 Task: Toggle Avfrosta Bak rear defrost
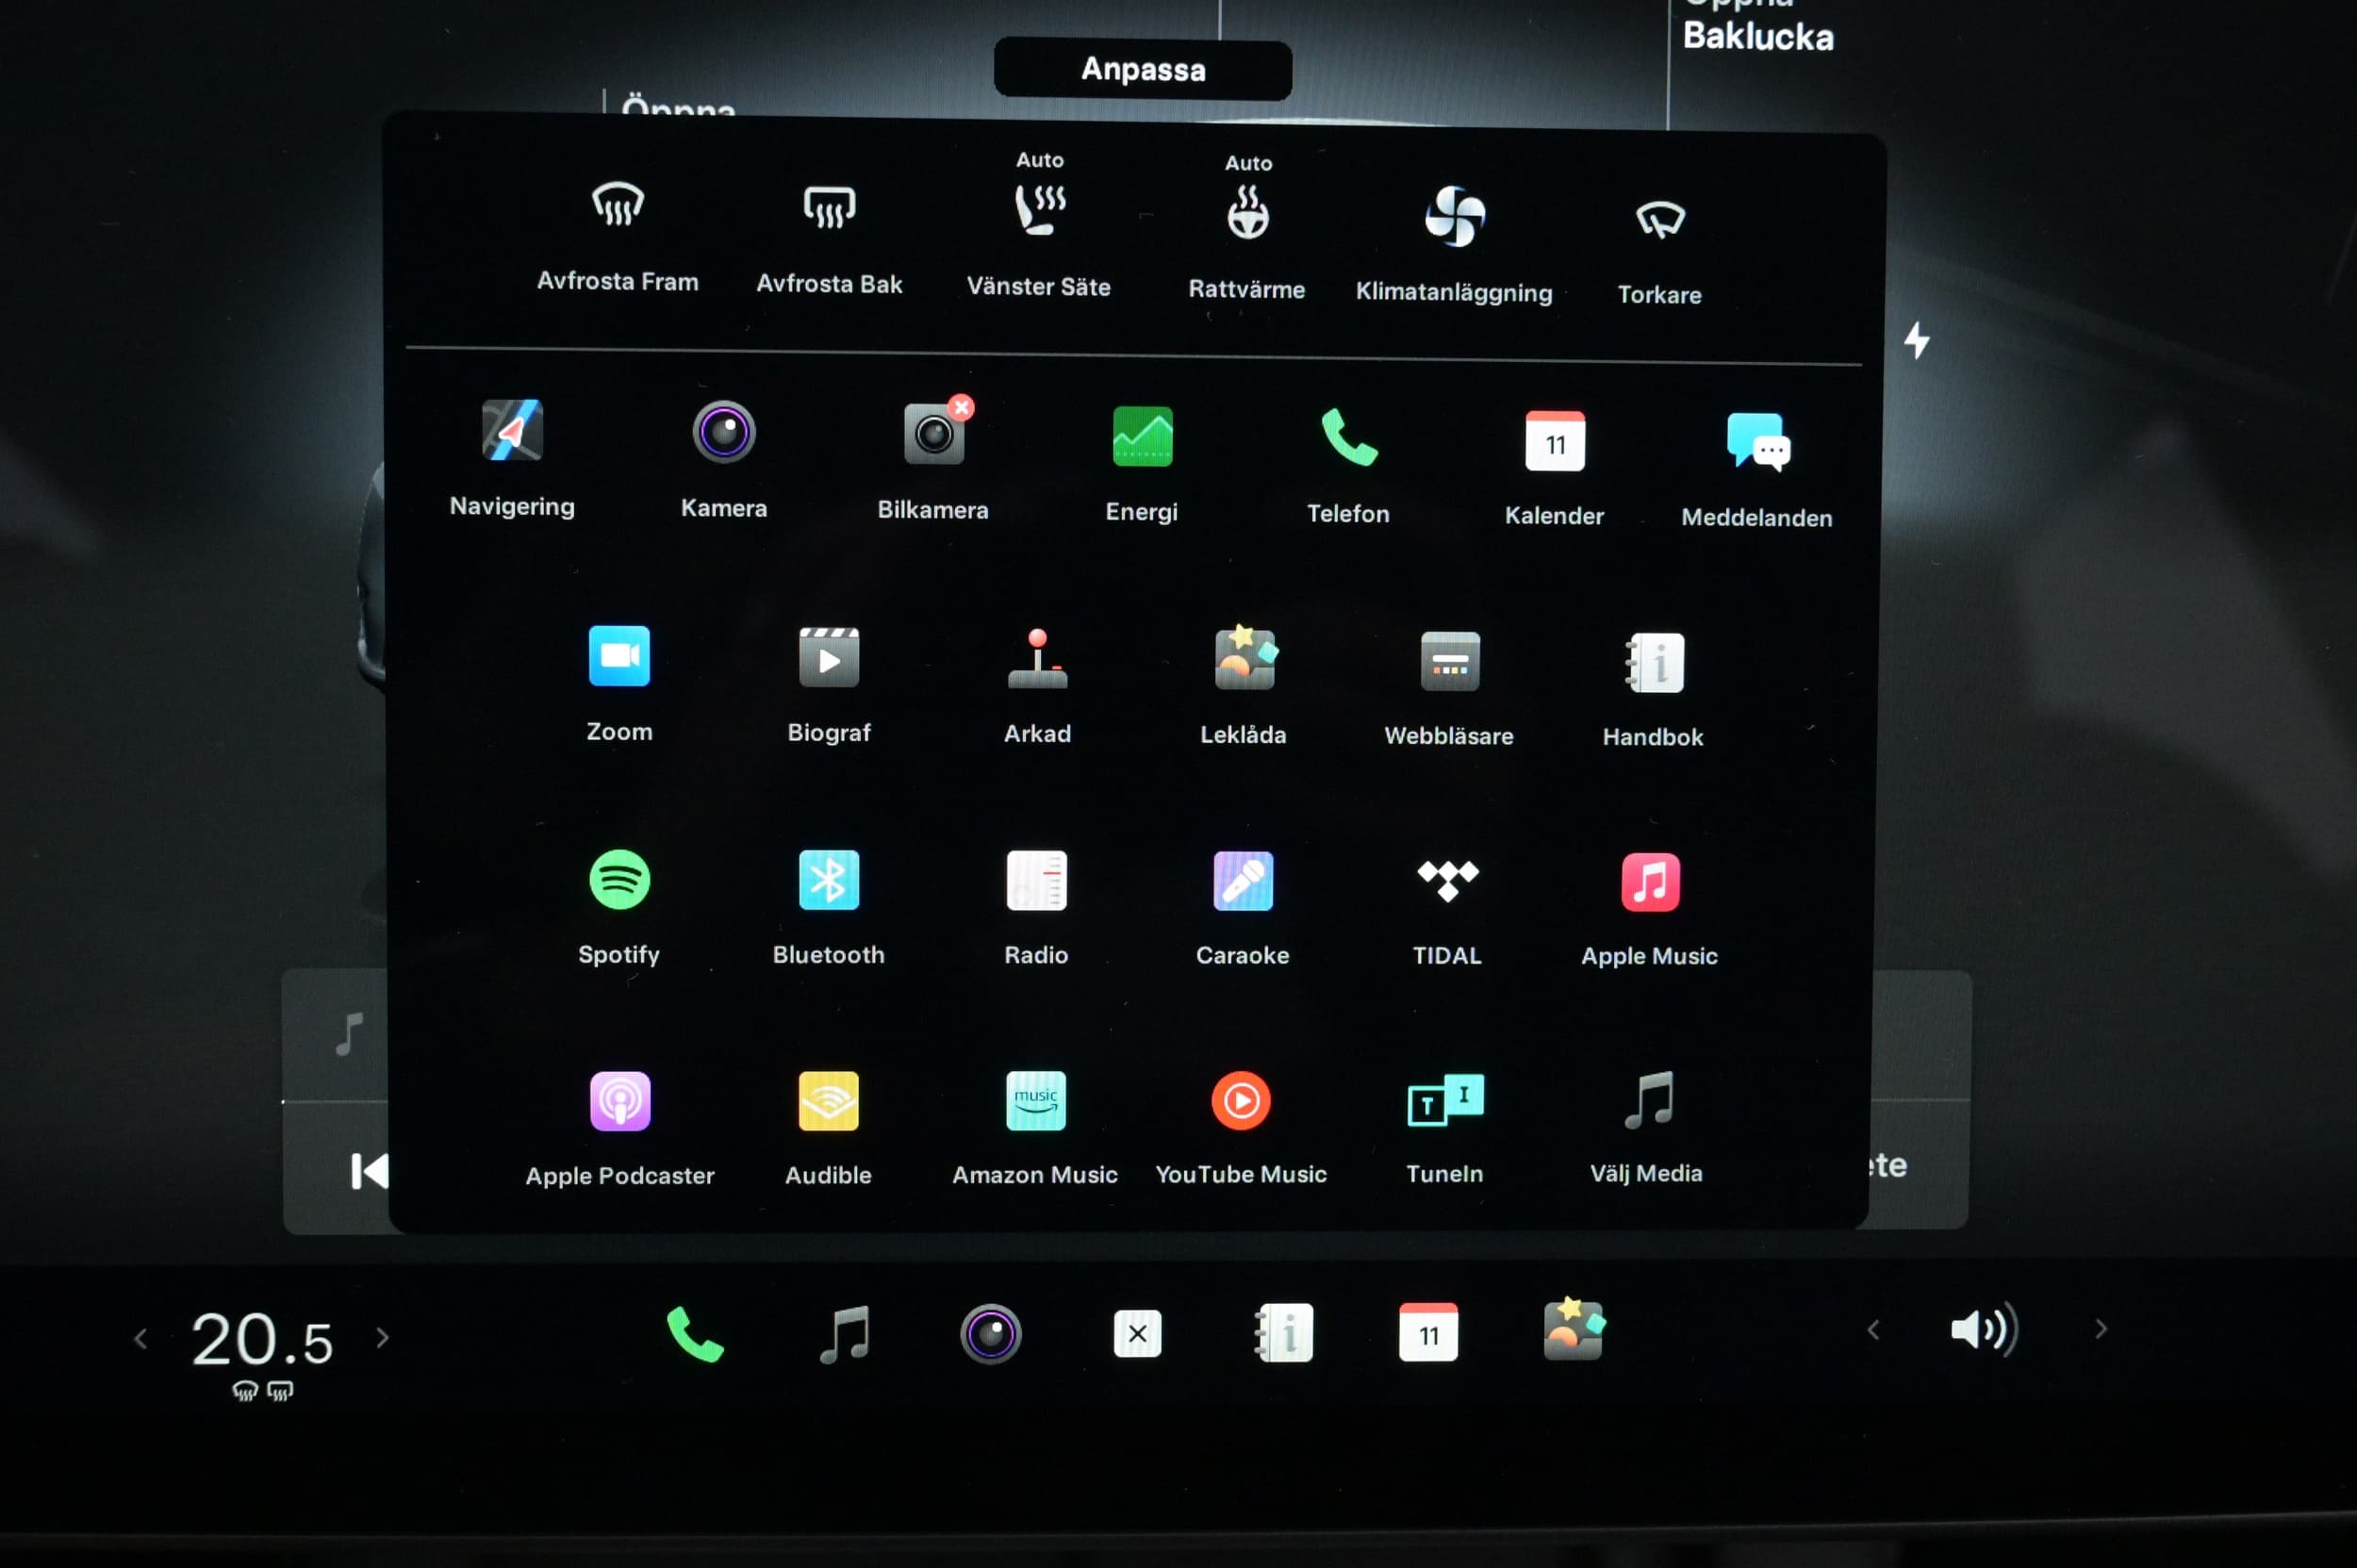(x=829, y=208)
